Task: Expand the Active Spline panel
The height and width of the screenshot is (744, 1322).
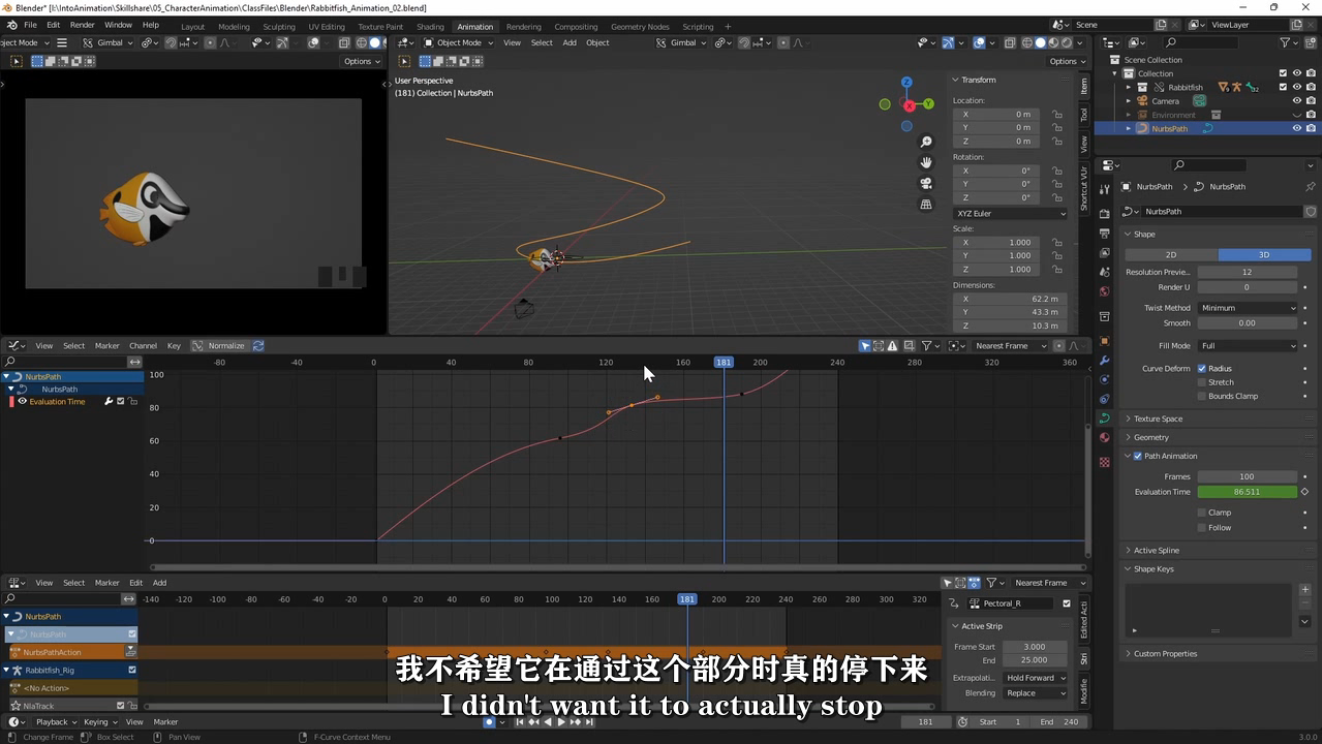Action: click(1156, 550)
